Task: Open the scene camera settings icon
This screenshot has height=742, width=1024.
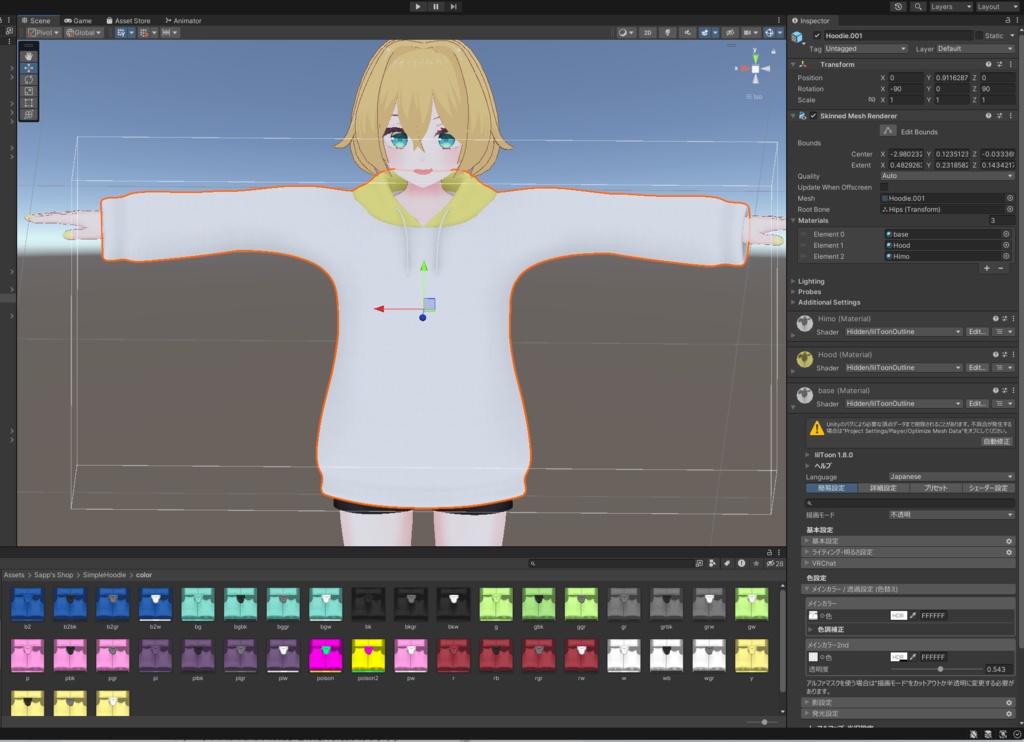Action: click(748, 31)
